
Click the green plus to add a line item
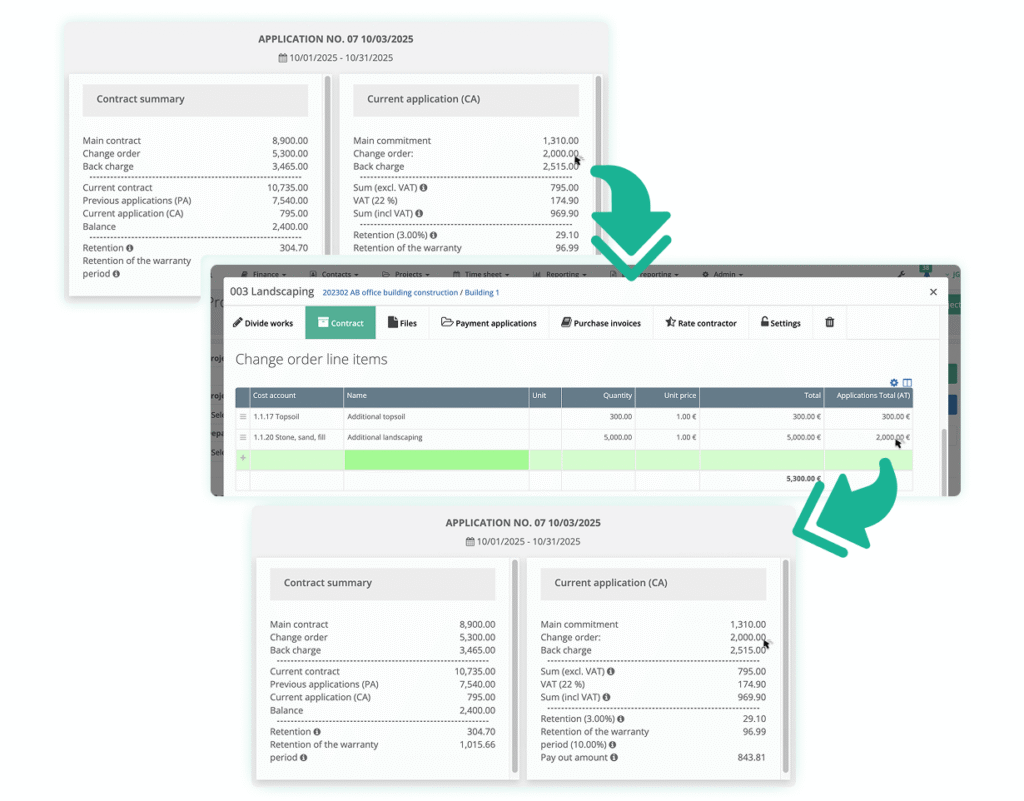point(243,458)
